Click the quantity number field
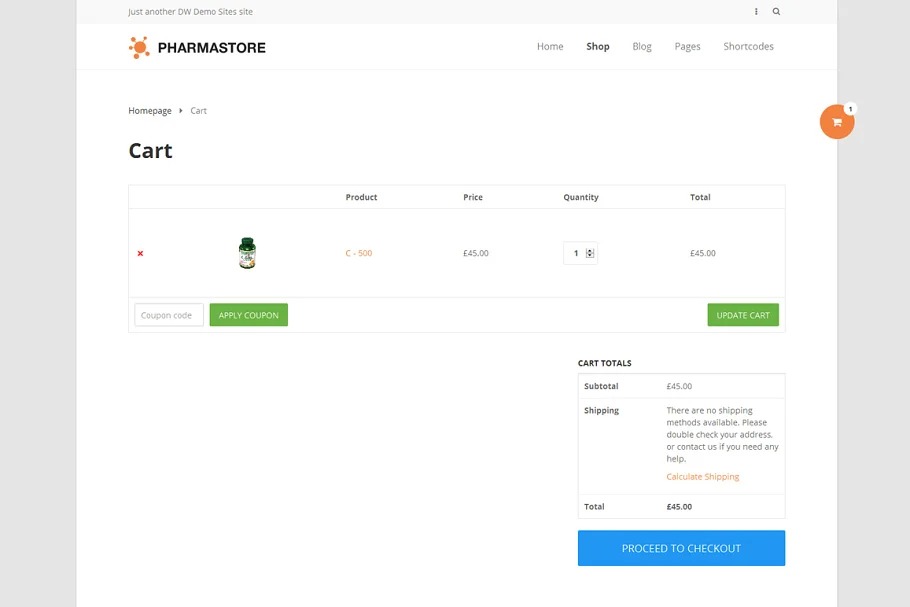This screenshot has width=910, height=607. (x=574, y=253)
